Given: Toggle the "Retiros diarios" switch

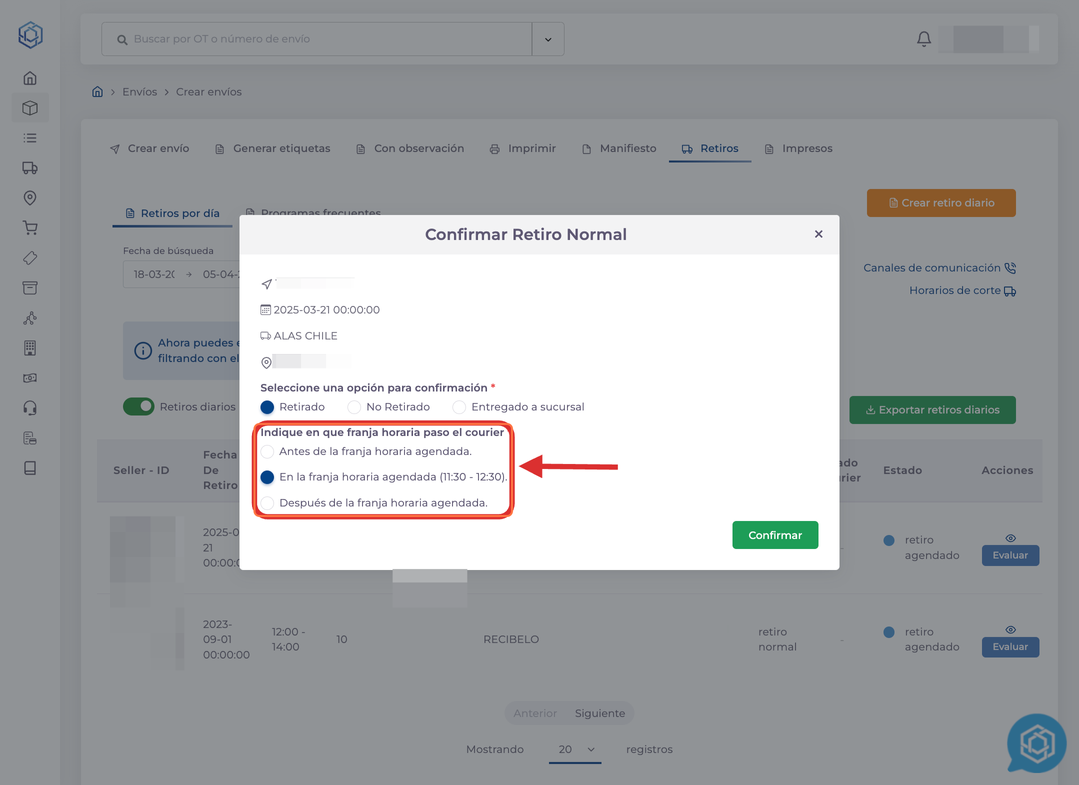Looking at the screenshot, I should pyautogui.click(x=139, y=407).
